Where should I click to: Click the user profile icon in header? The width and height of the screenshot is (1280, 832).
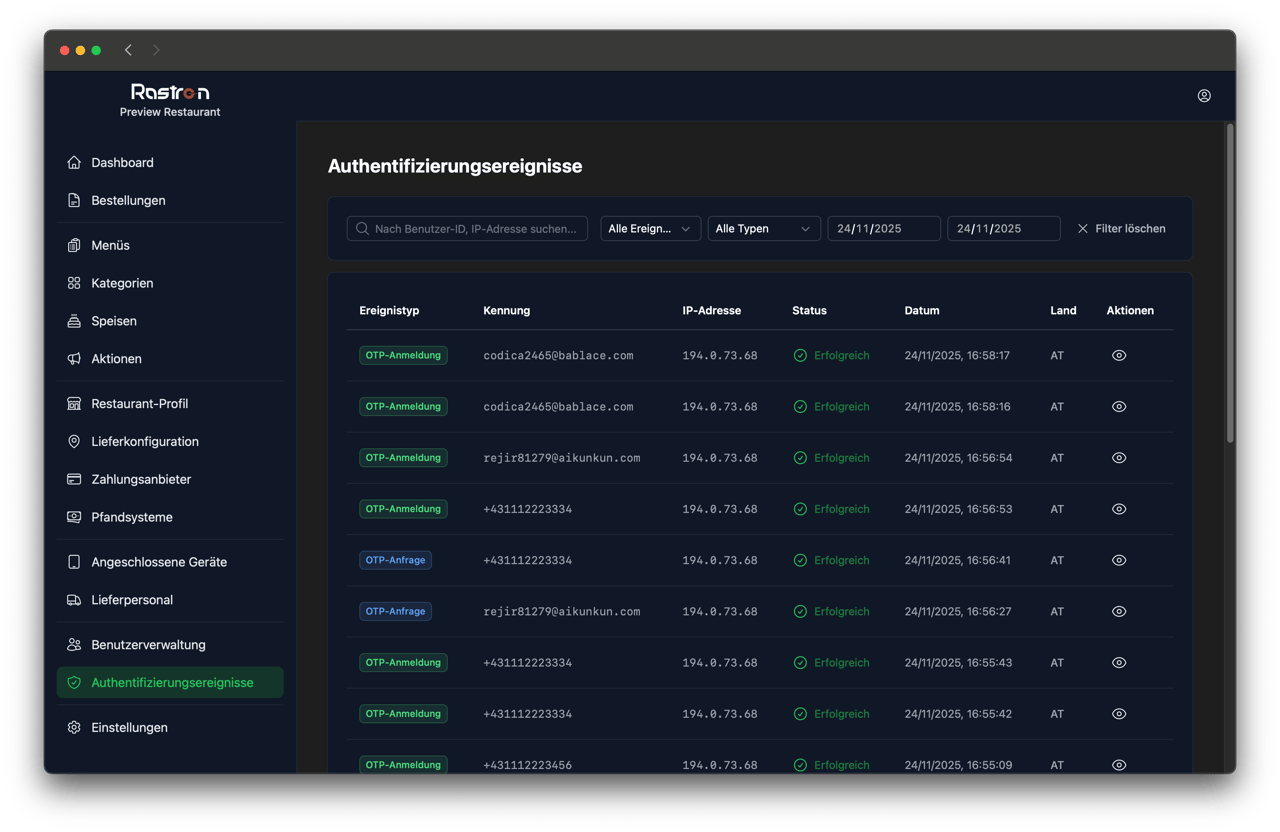tap(1204, 96)
